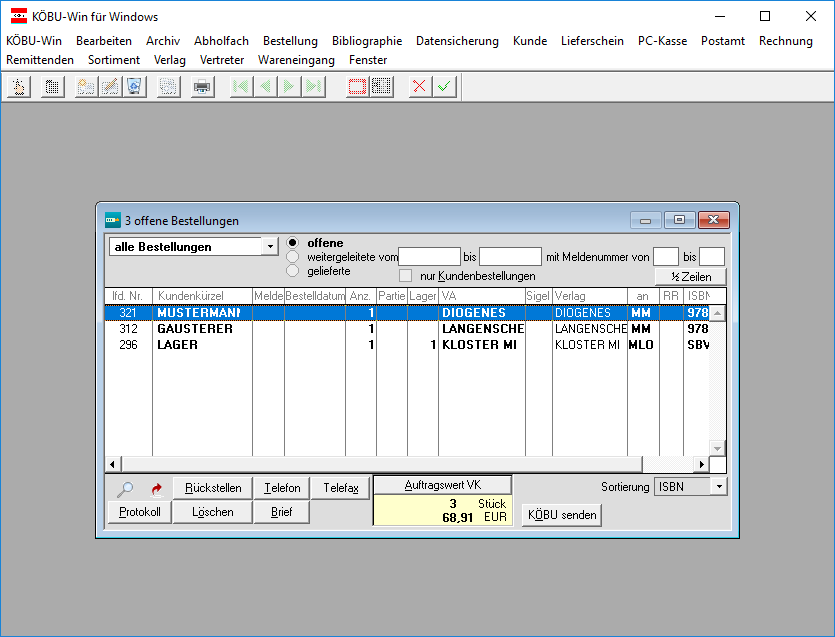Screen dimensions: 835x637
Task: Click the dotted grid list toolbar icon
Action: pos(52,86)
